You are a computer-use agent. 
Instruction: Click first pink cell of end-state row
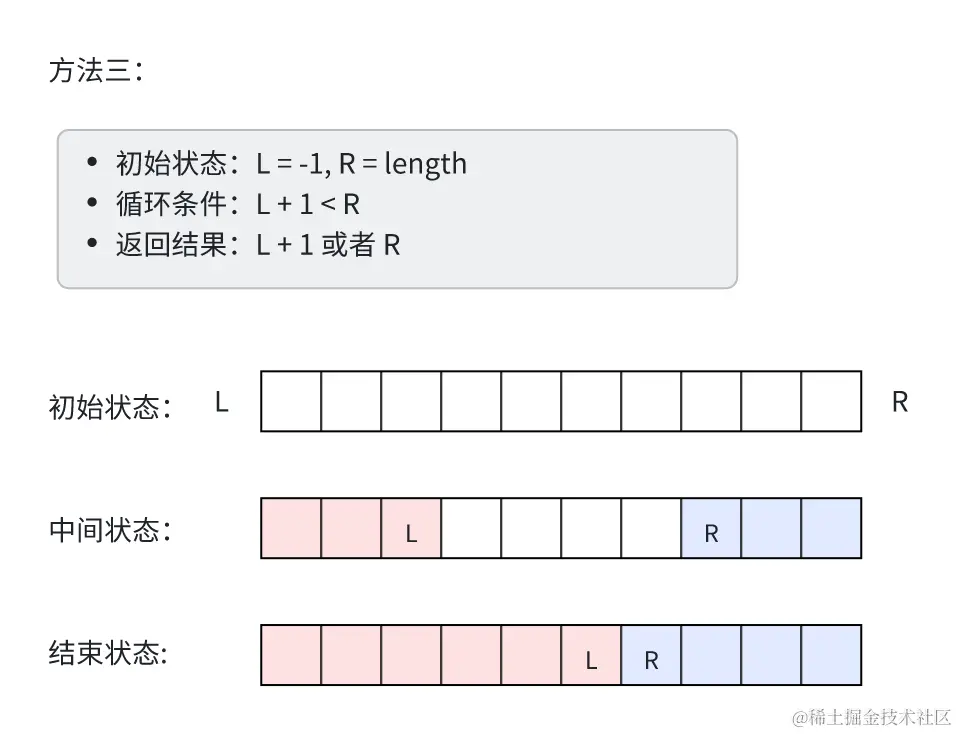pos(291,655)
